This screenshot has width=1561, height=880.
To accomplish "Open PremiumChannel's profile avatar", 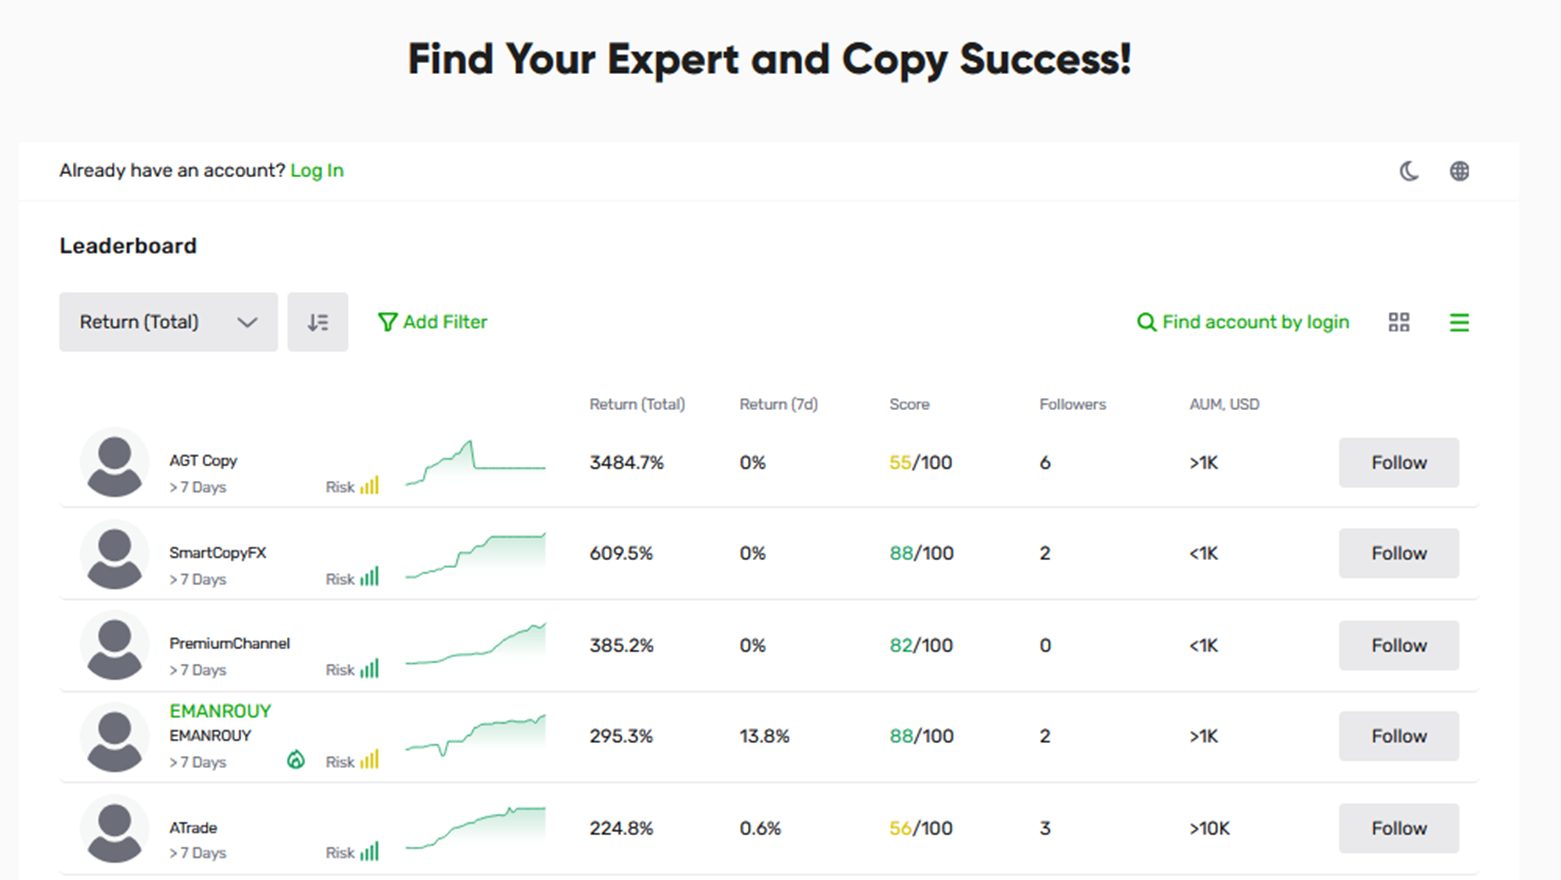I will pos(114,646).
